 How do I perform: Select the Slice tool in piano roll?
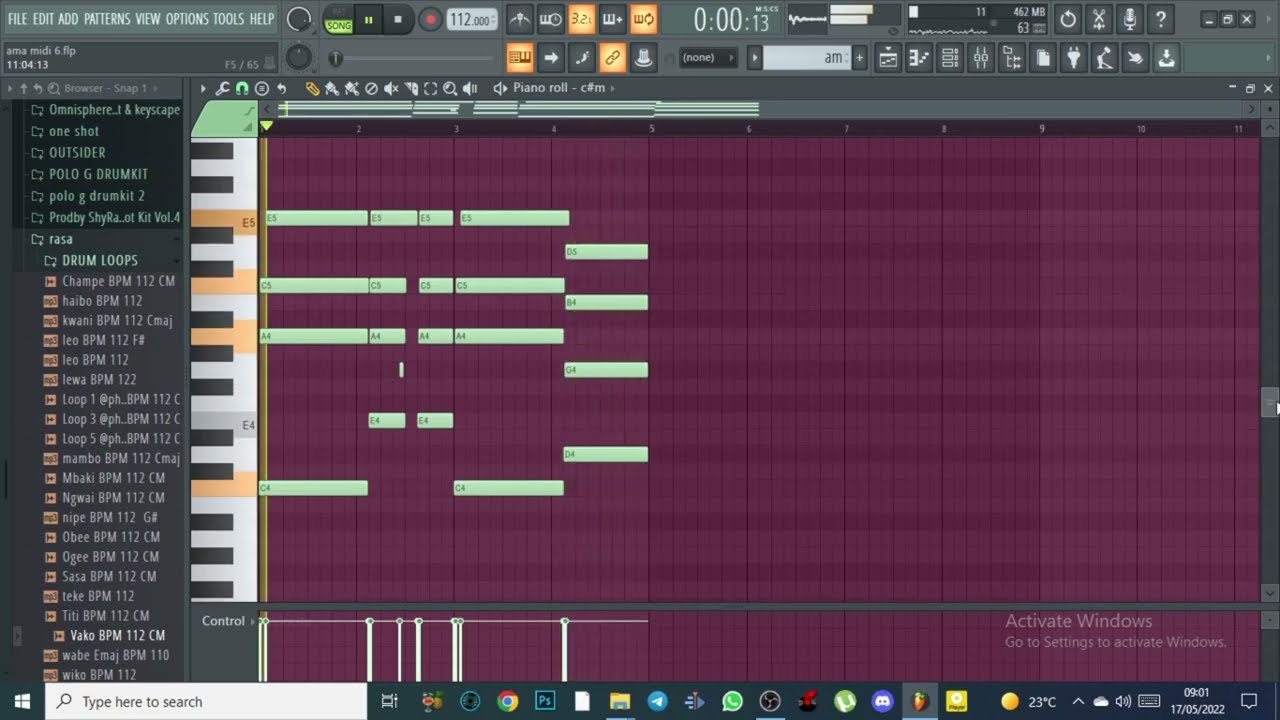click(411, 88)
